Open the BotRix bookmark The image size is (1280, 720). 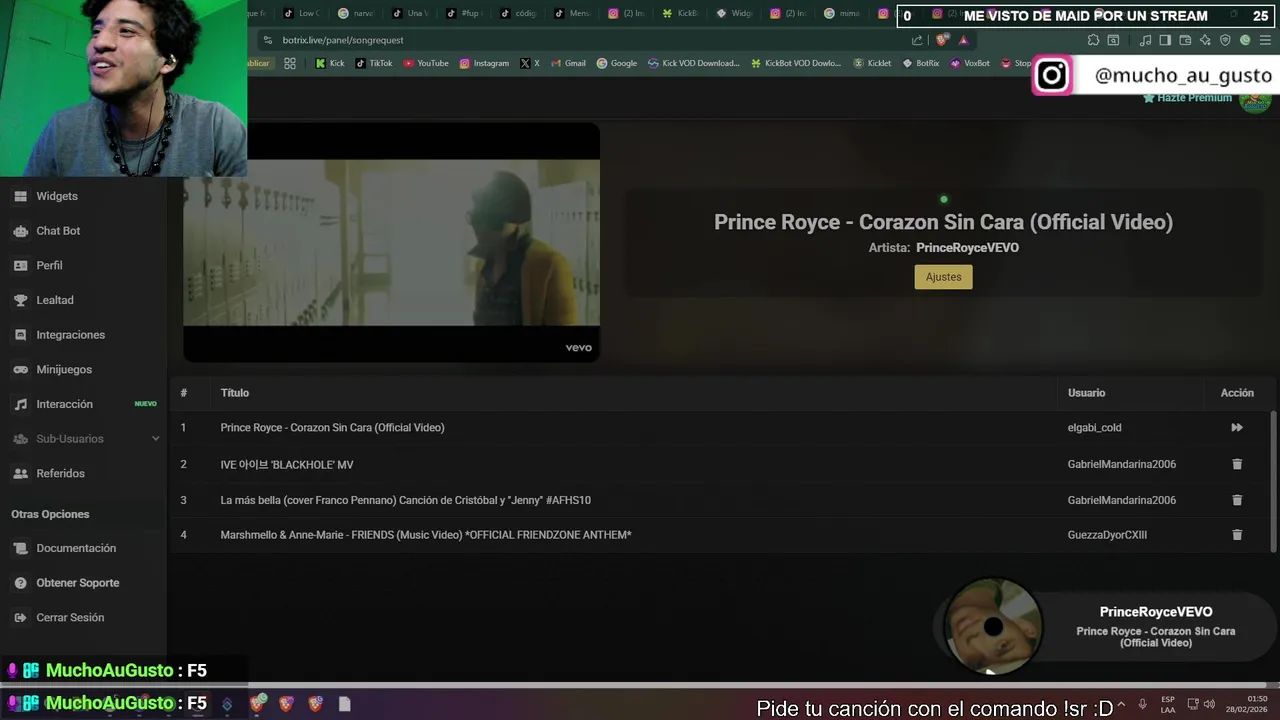tap(921, 63)
